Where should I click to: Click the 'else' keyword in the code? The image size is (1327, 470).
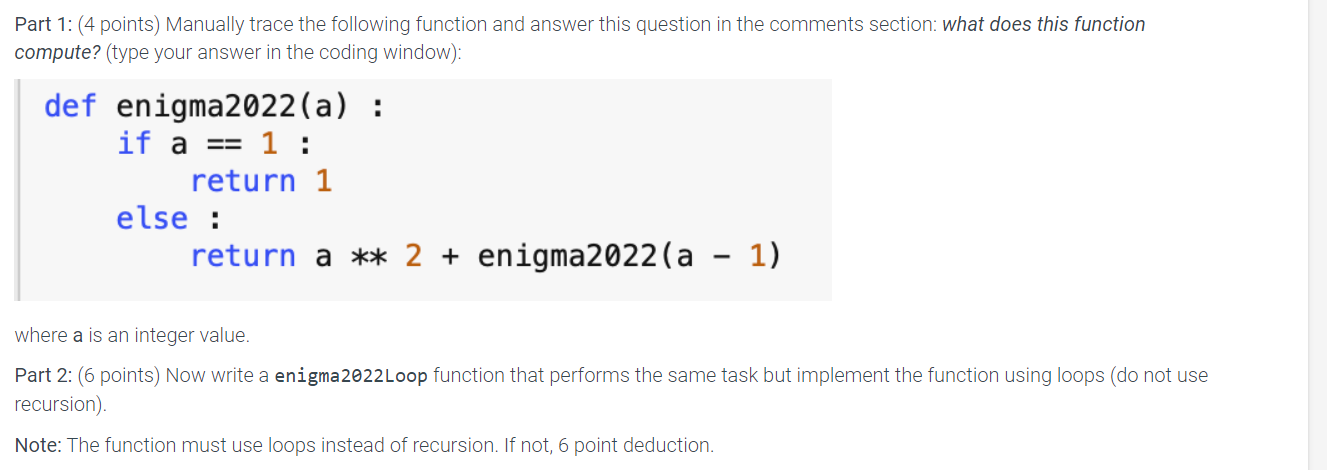tap(152, 219)
